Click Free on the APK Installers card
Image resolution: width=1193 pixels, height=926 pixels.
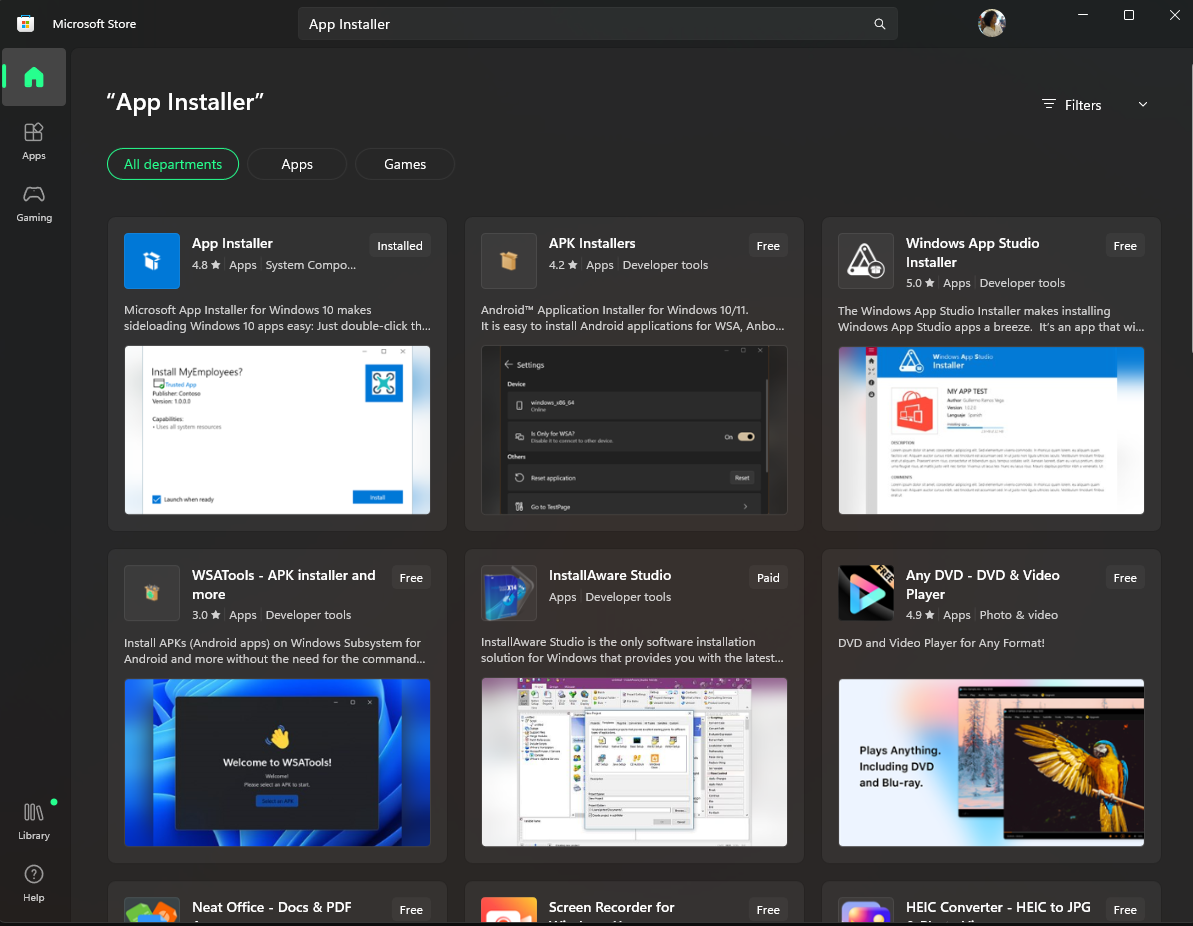768,245
